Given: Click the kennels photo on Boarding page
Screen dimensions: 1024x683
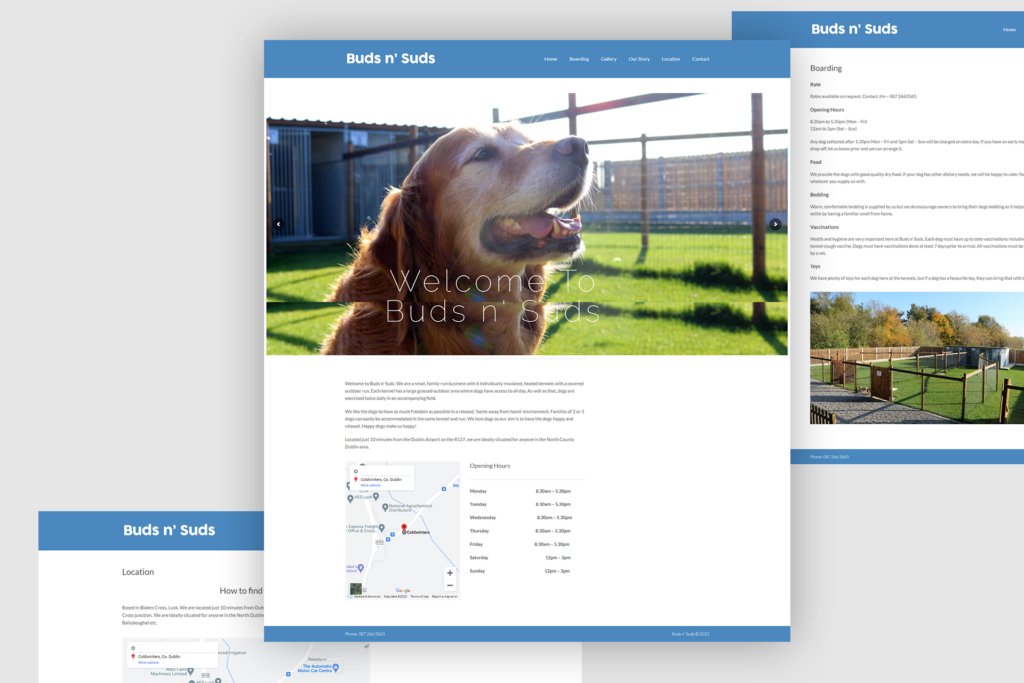Looking at the screenshot, I should pos(917,358).
